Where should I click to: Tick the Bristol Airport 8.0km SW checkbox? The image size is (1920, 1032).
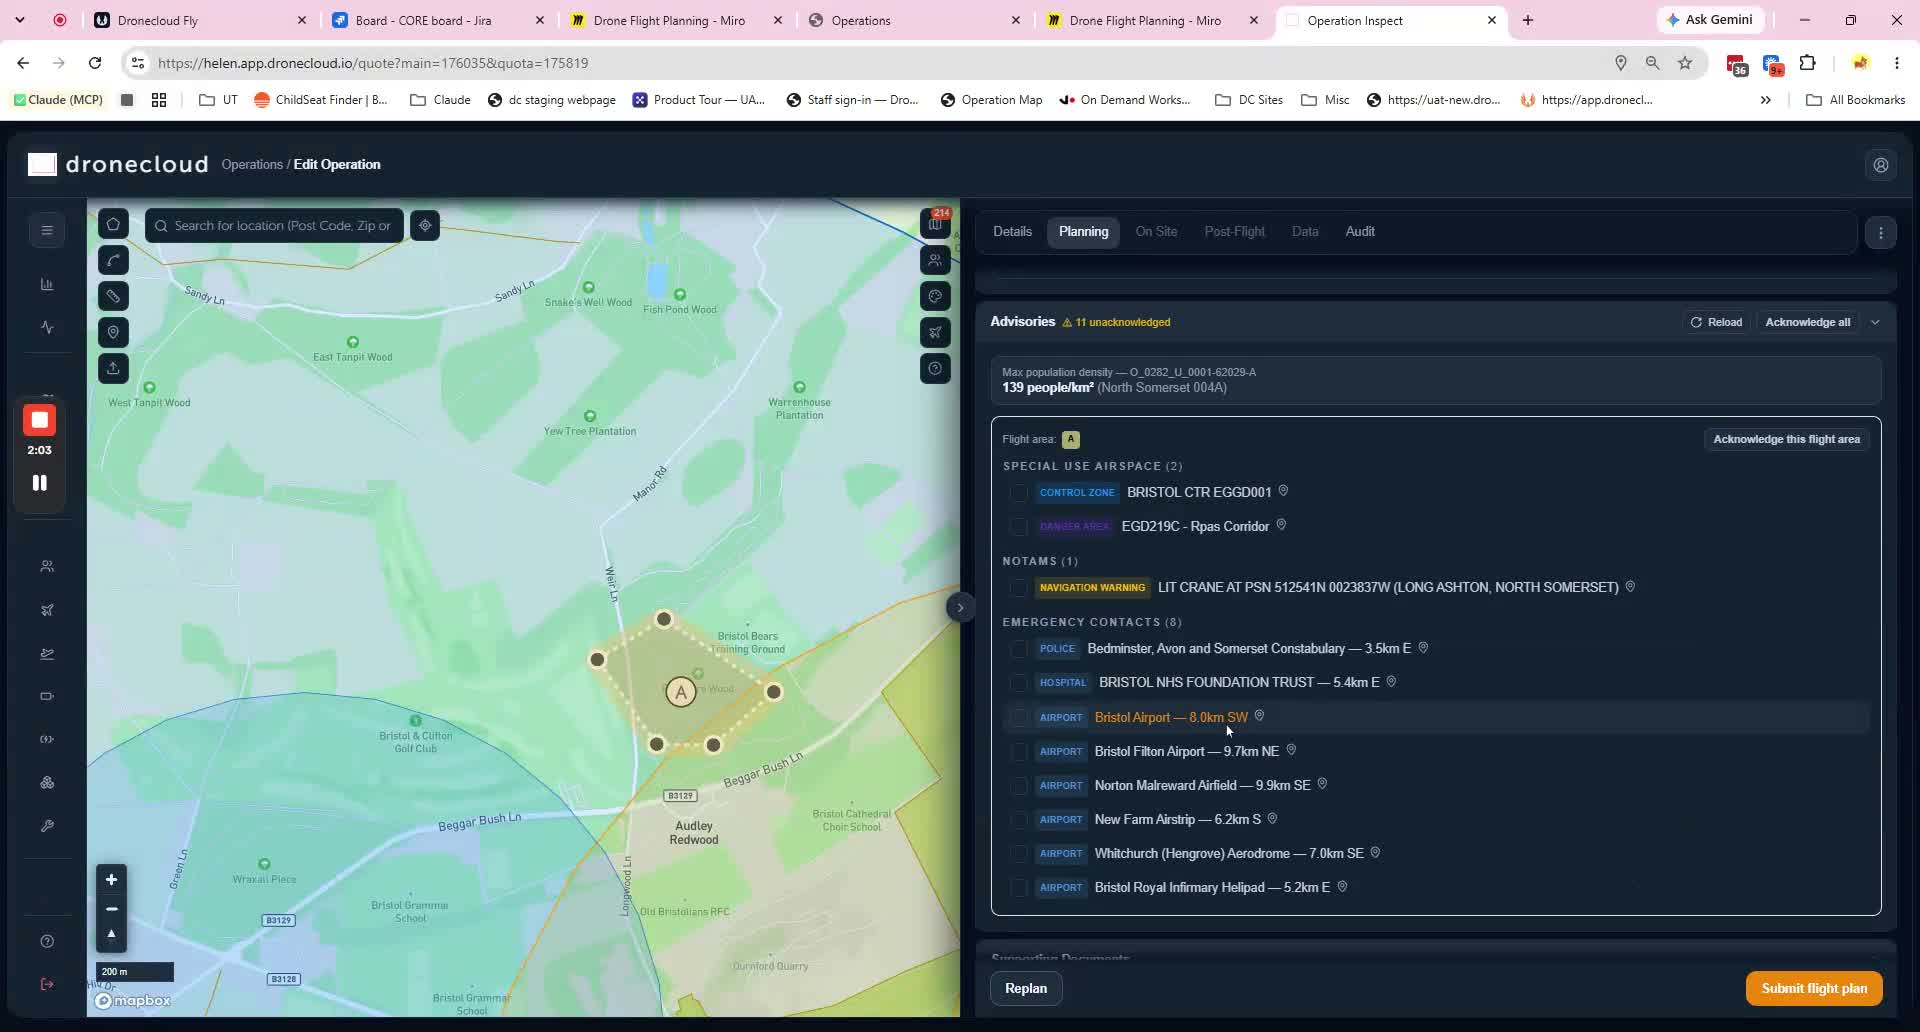(1018, 718)
